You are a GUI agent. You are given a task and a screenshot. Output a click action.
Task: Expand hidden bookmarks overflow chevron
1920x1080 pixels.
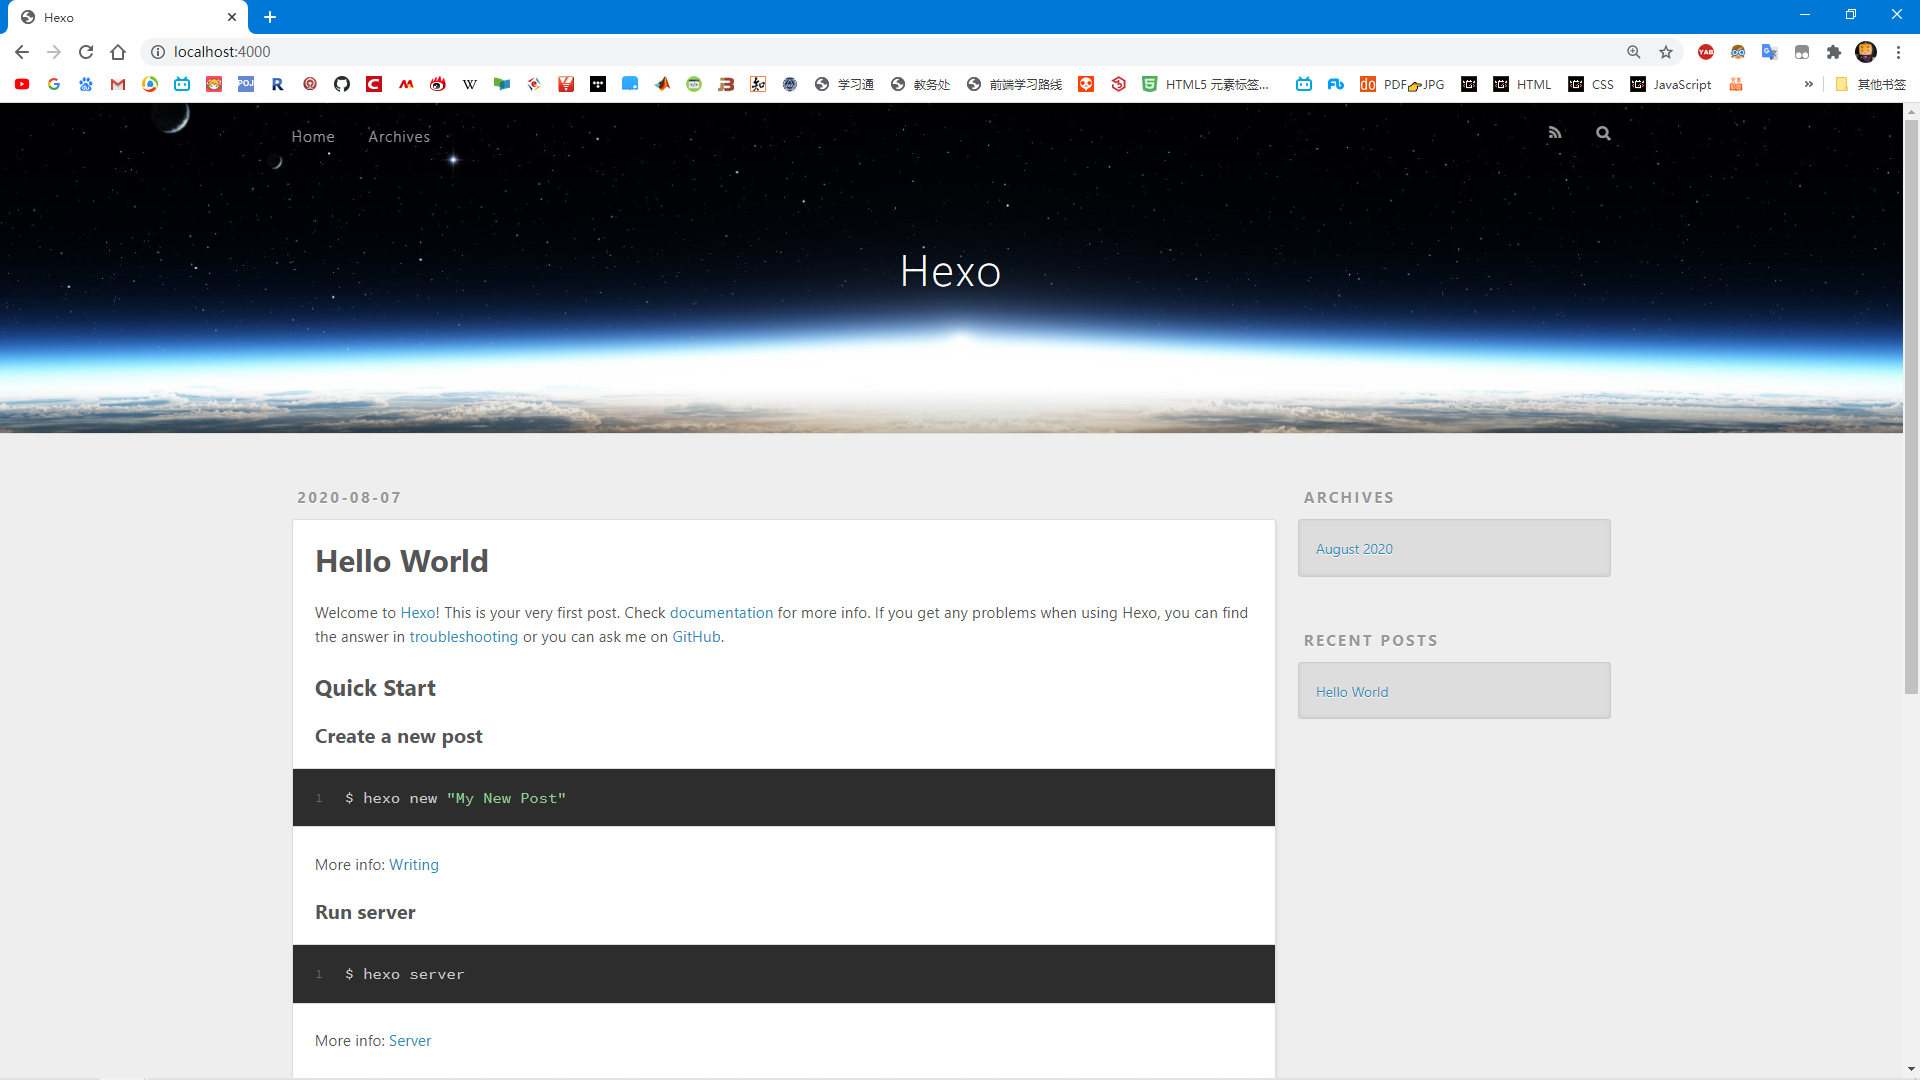(1808, 85)
